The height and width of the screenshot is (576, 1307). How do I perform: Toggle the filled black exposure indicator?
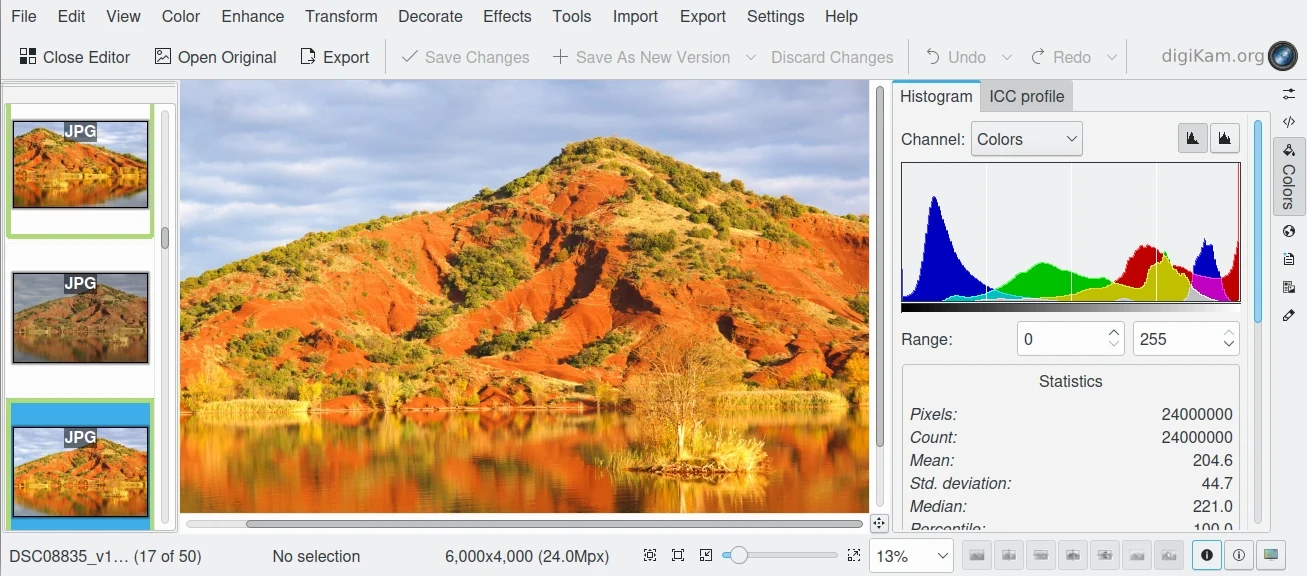1206,555
